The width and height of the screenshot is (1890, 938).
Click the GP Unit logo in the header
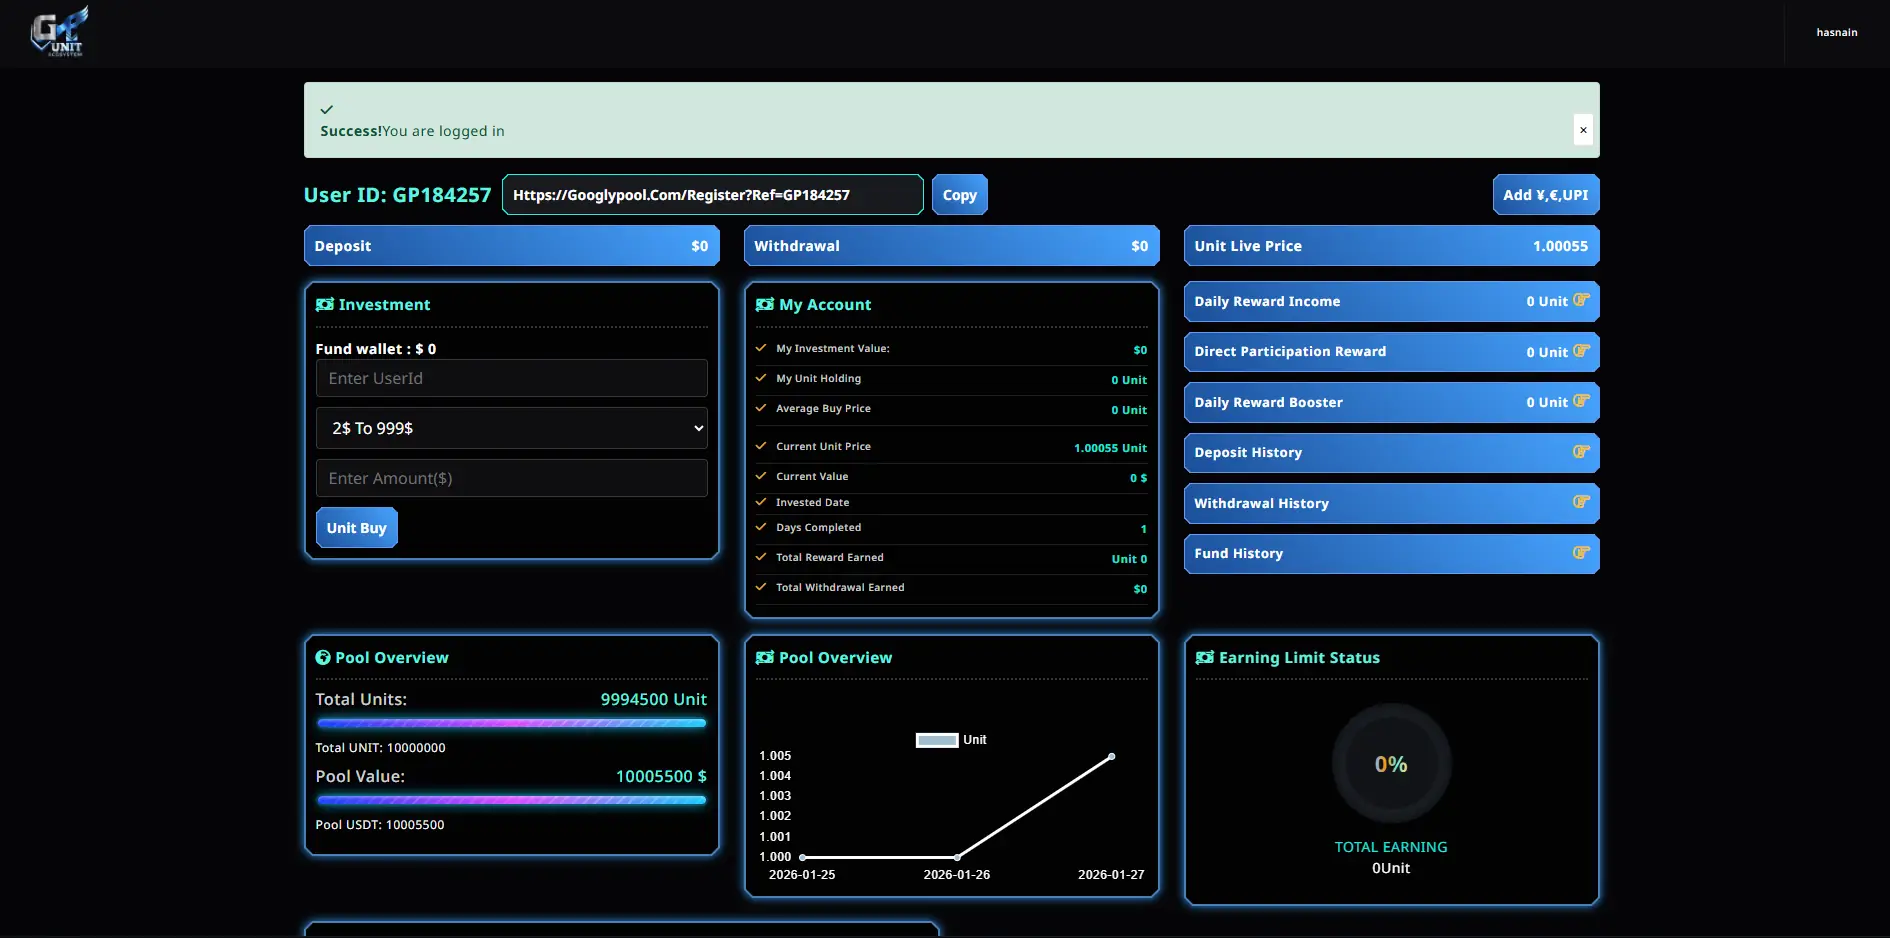click(x=59, y=31)
